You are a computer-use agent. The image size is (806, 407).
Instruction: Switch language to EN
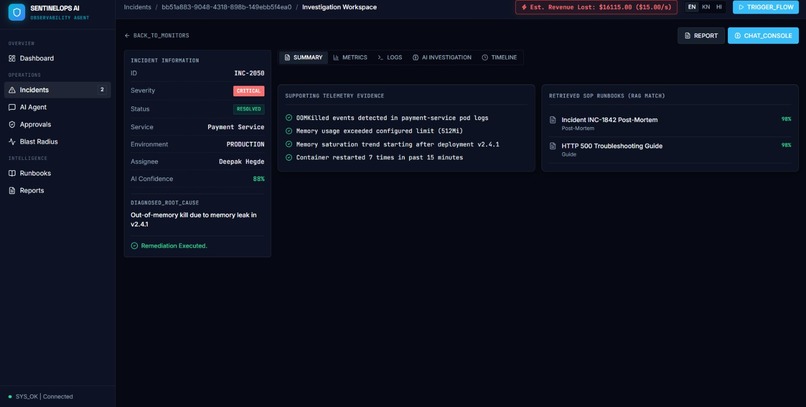point(692,7)
